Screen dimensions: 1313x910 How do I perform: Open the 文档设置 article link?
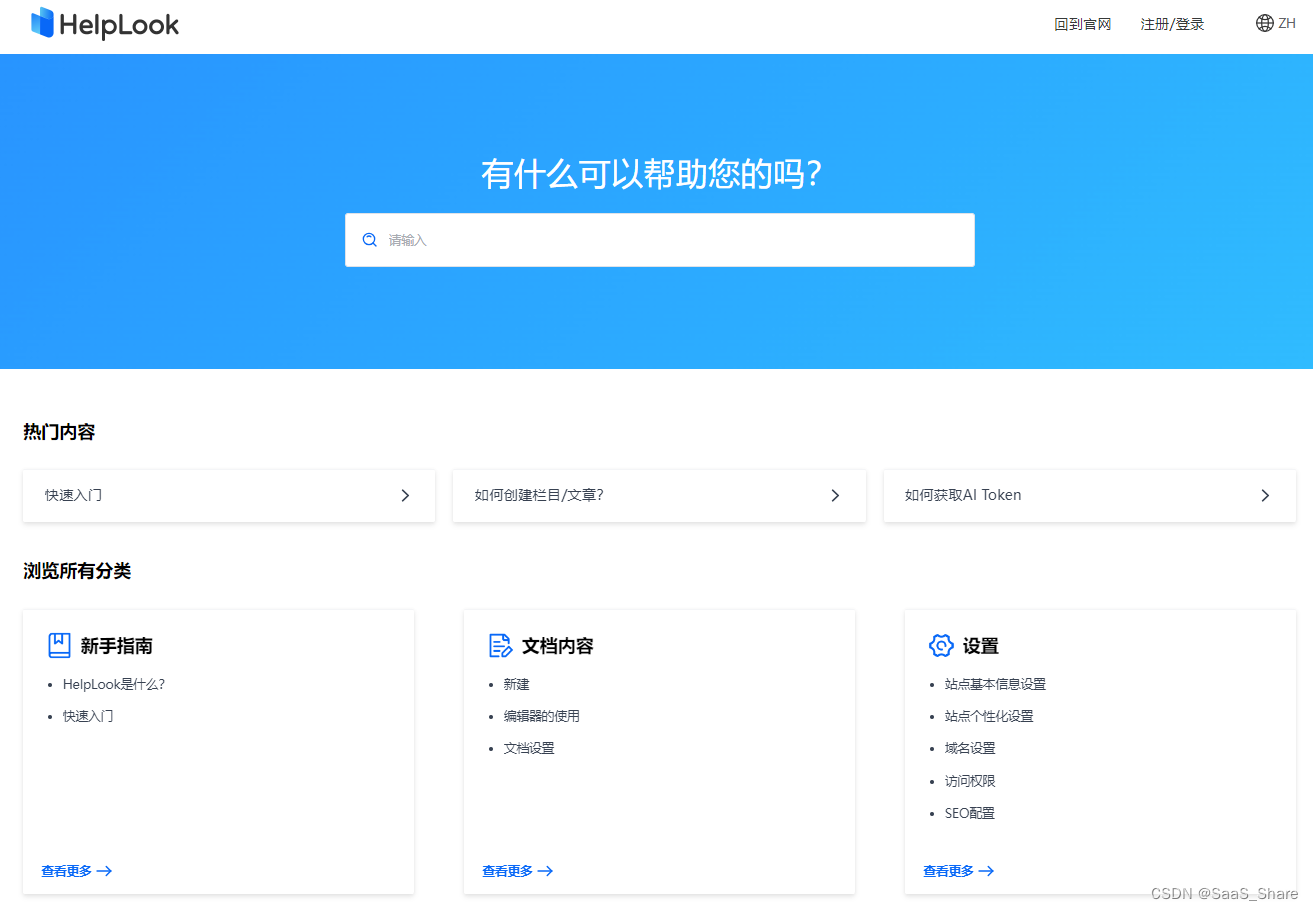coord(529,749)
